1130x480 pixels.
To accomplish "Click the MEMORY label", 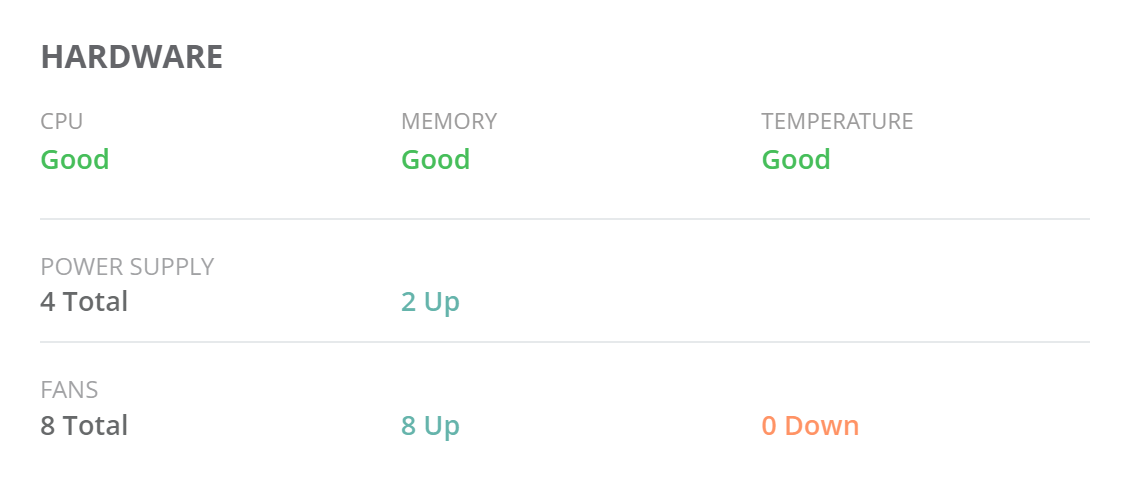I will [449, 122].
